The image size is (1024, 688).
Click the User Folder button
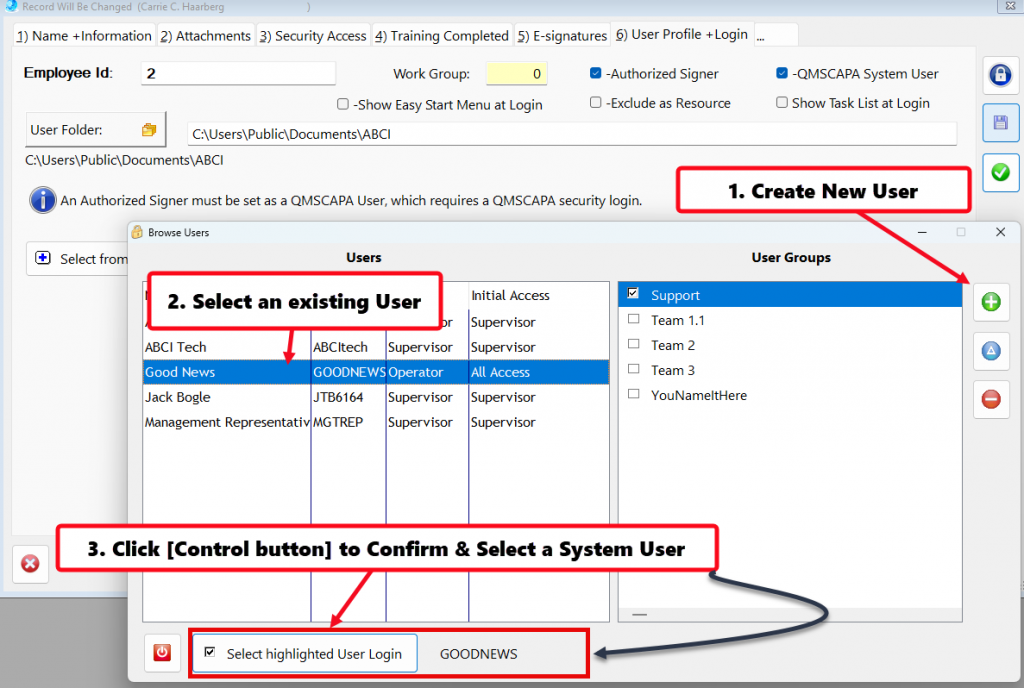[x=95, y=130]
